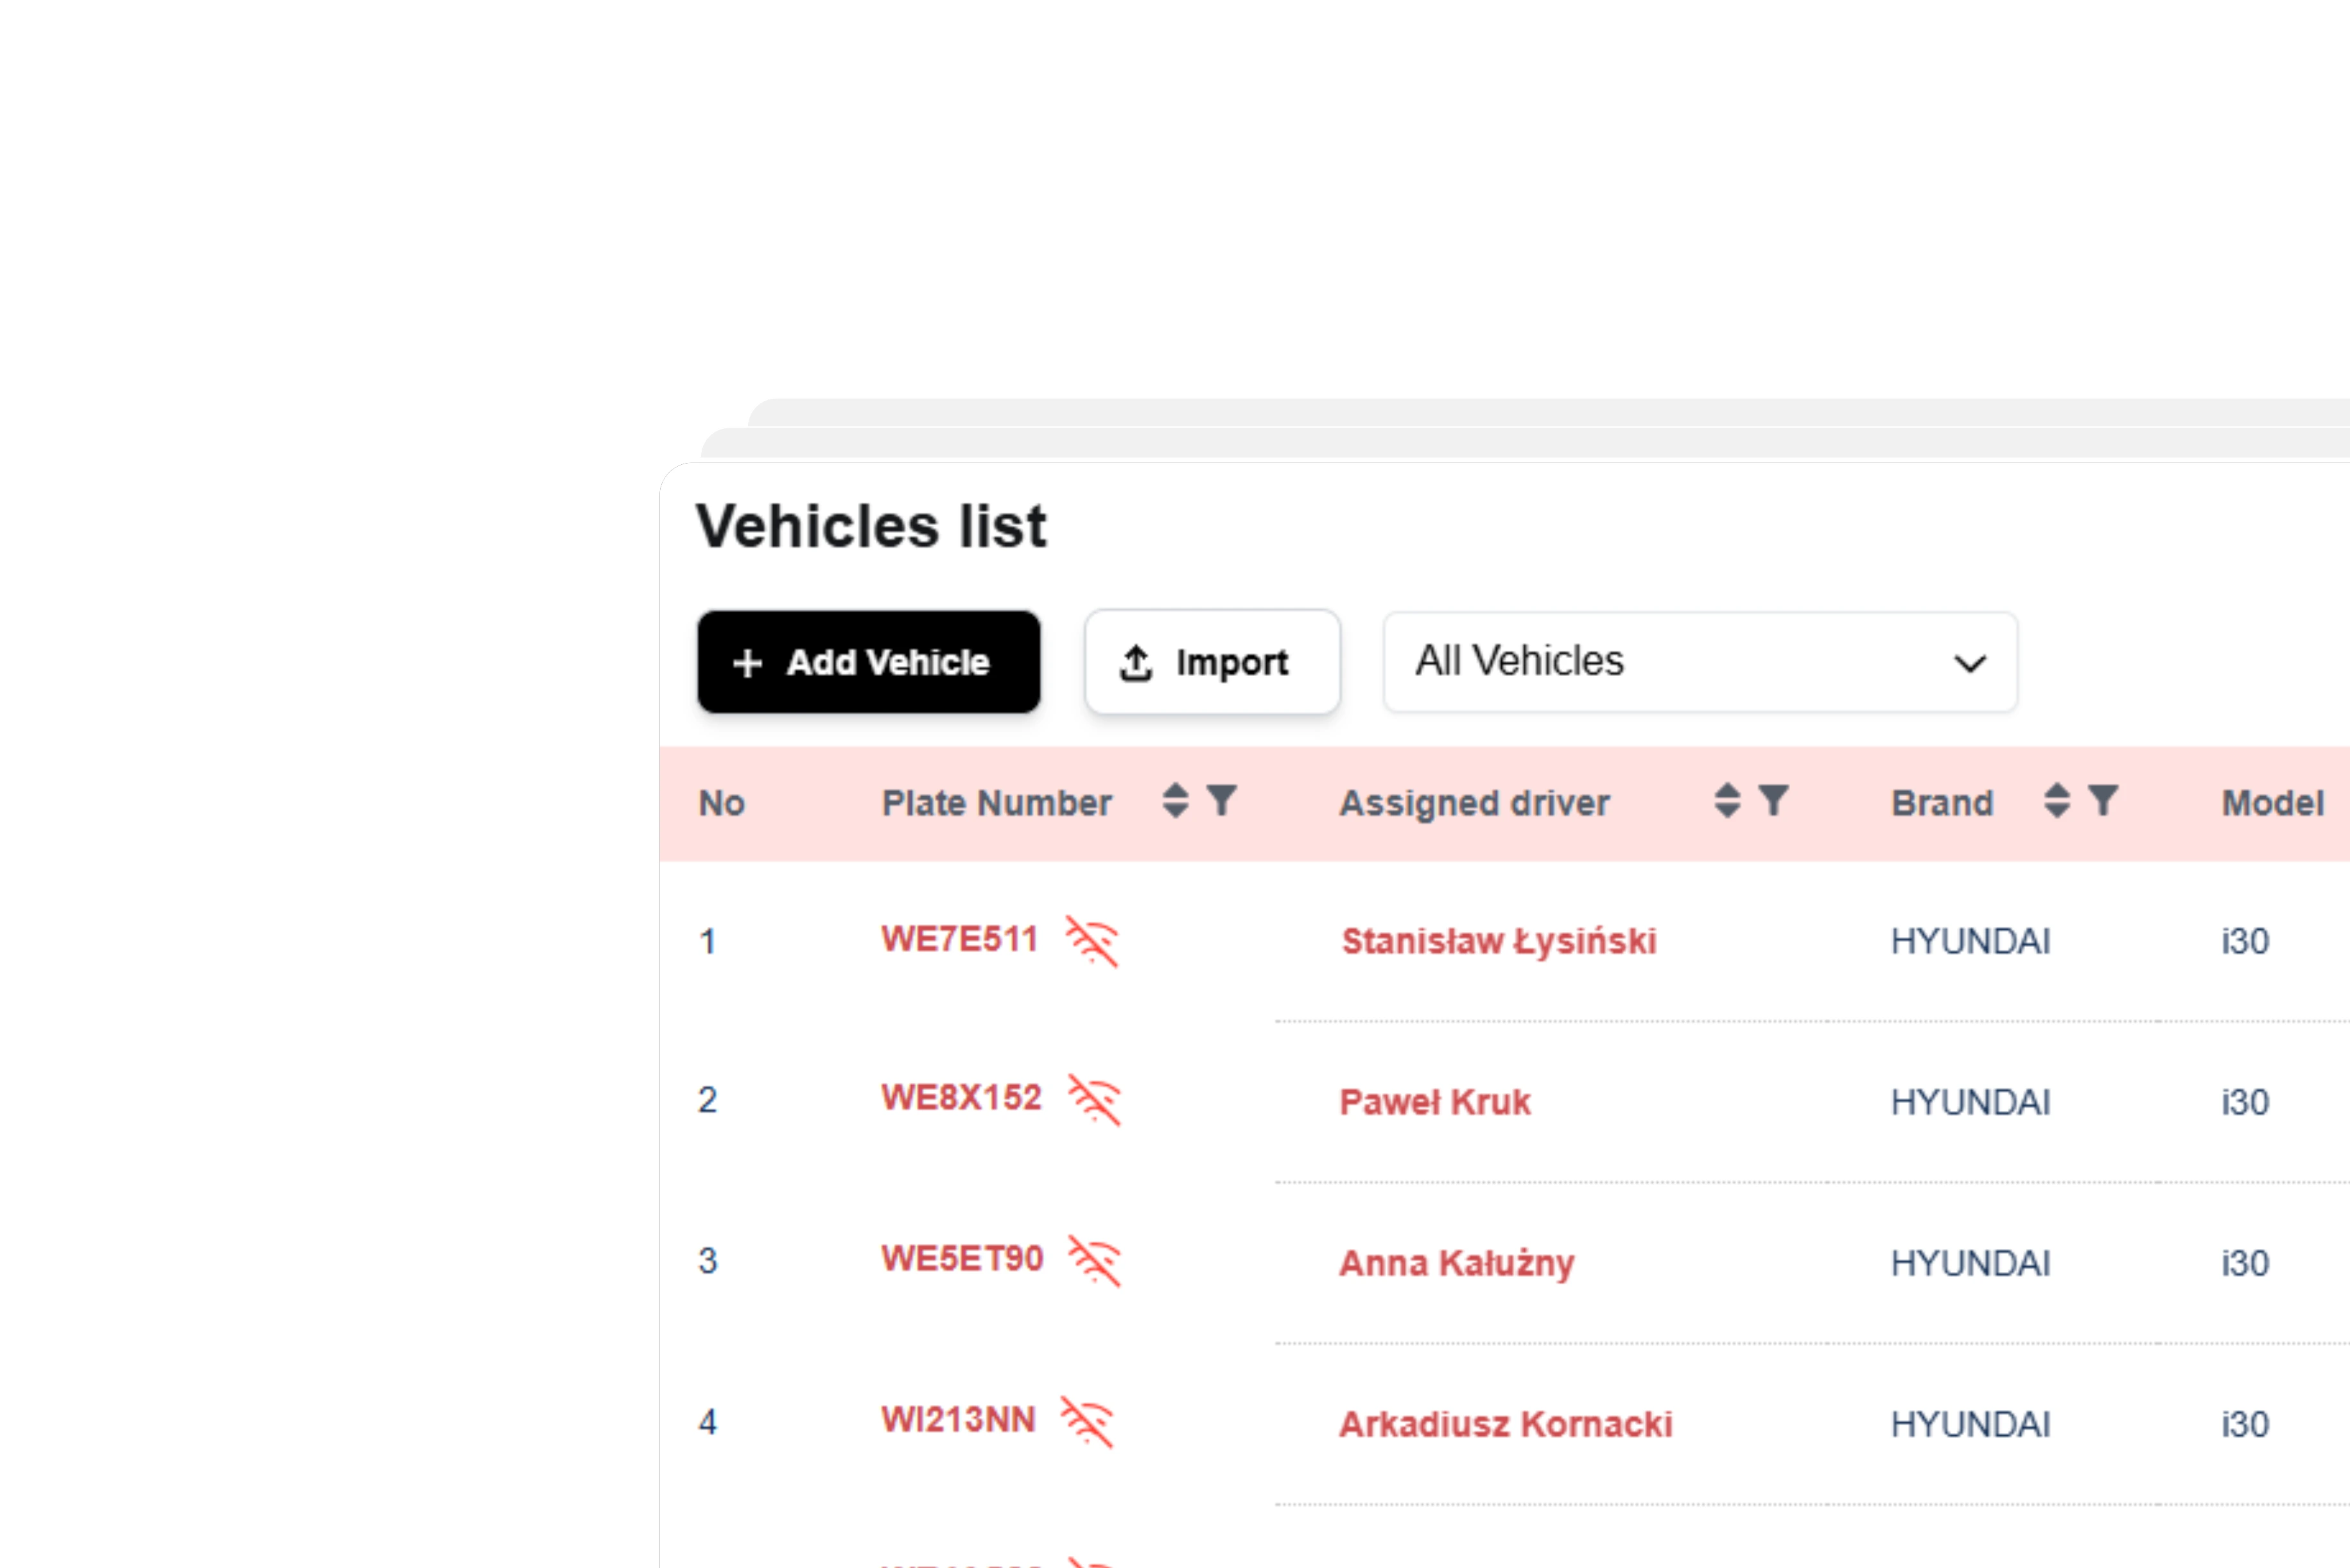Click row number 1
This screenshot has height=1568, width=2350.
click(x=707, y=942)
